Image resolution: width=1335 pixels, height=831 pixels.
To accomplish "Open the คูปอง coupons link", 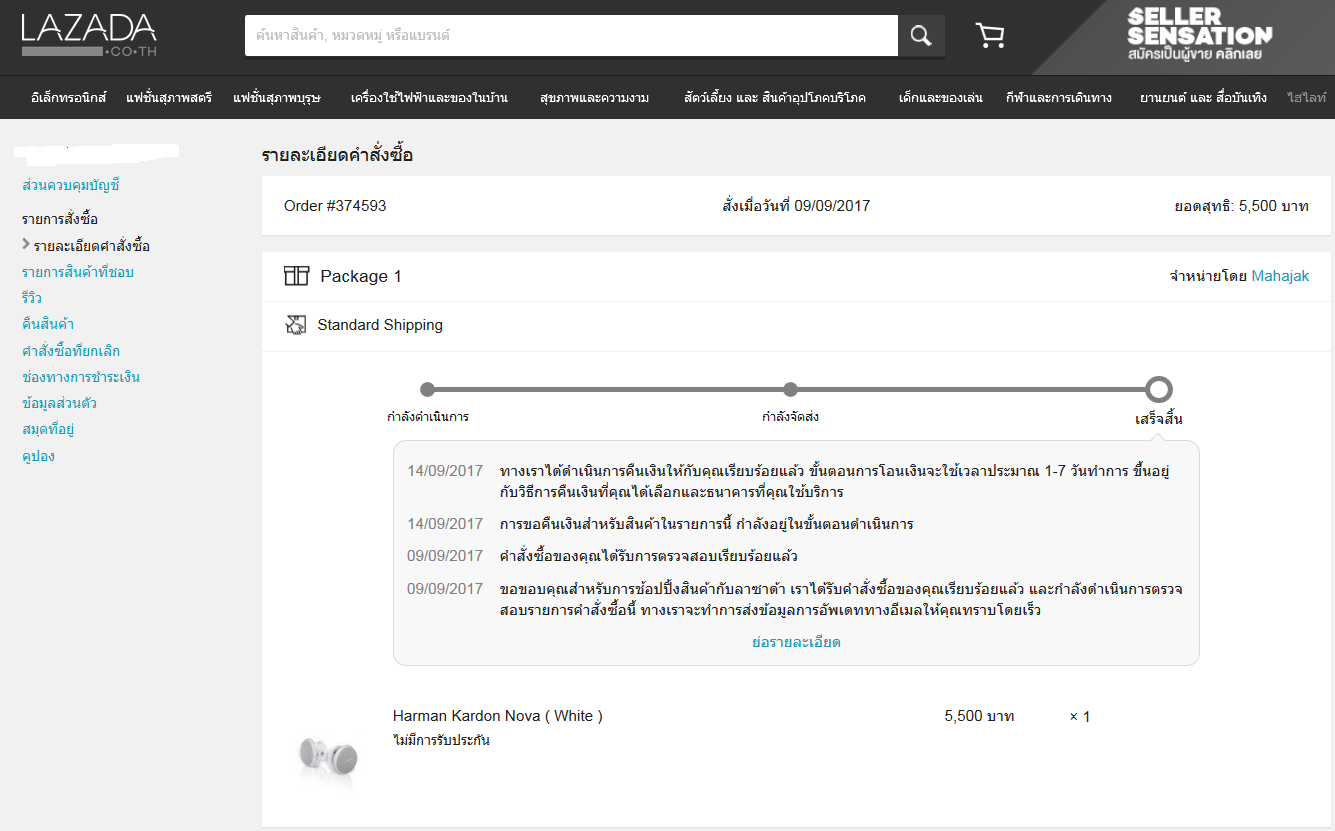I will pyautogui.click(x=38, y=456).
